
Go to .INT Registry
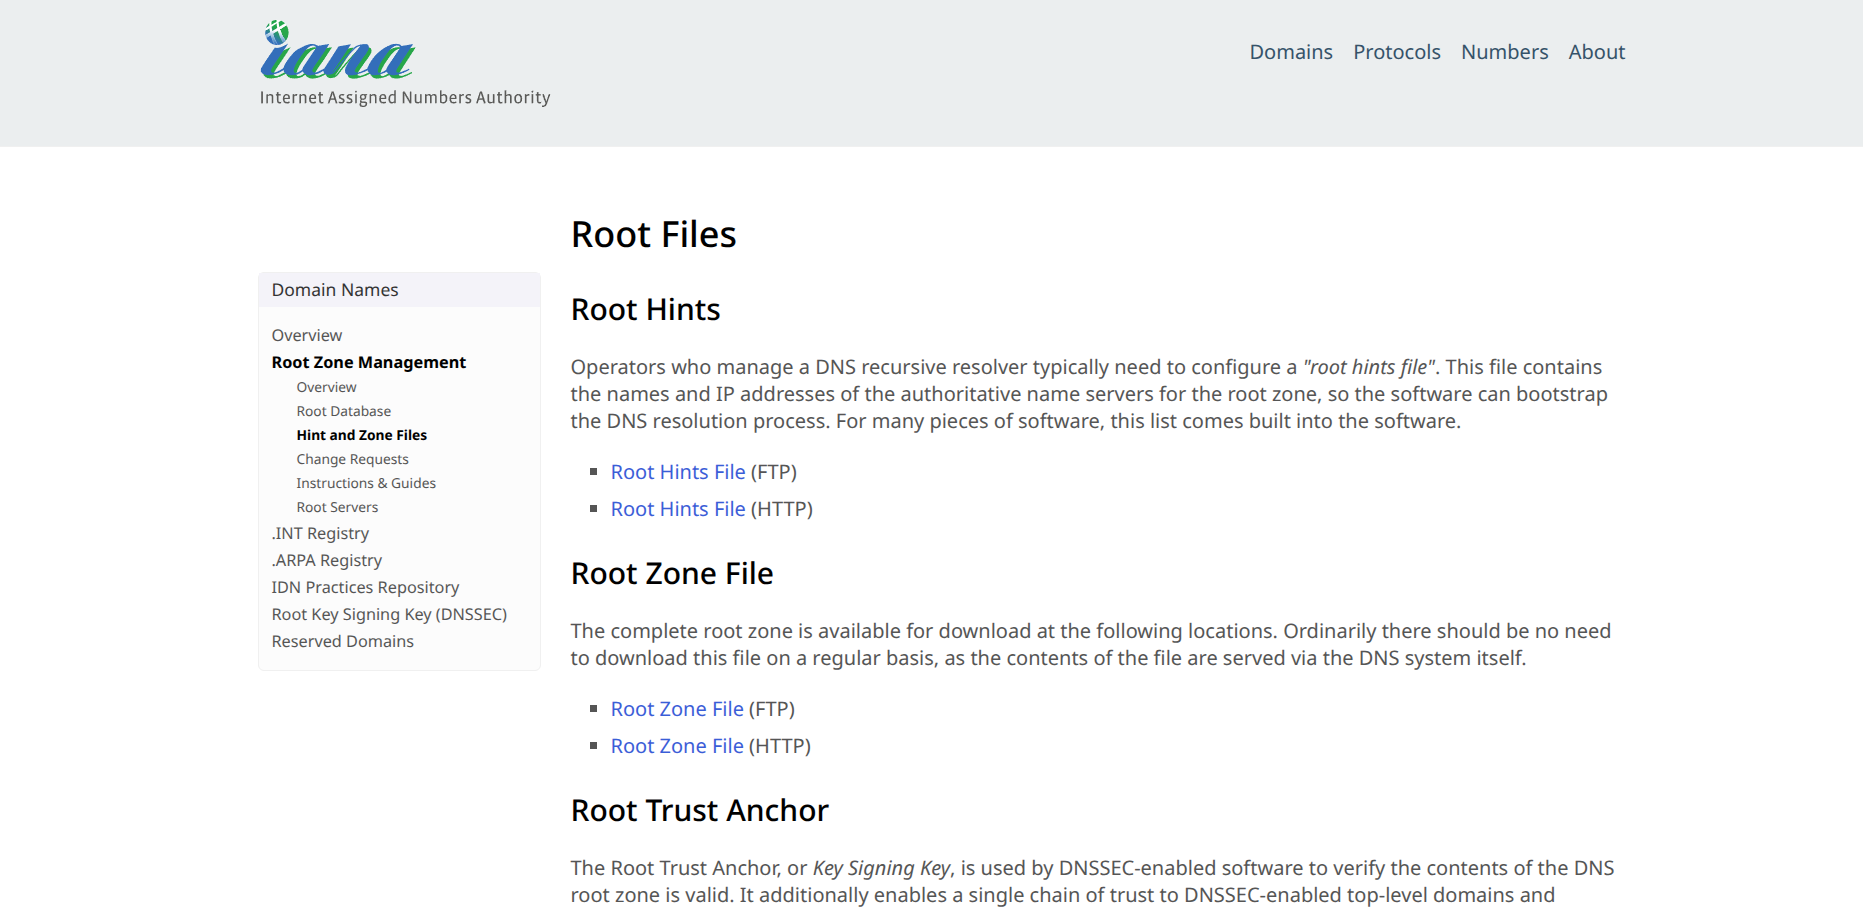(321, 533)
